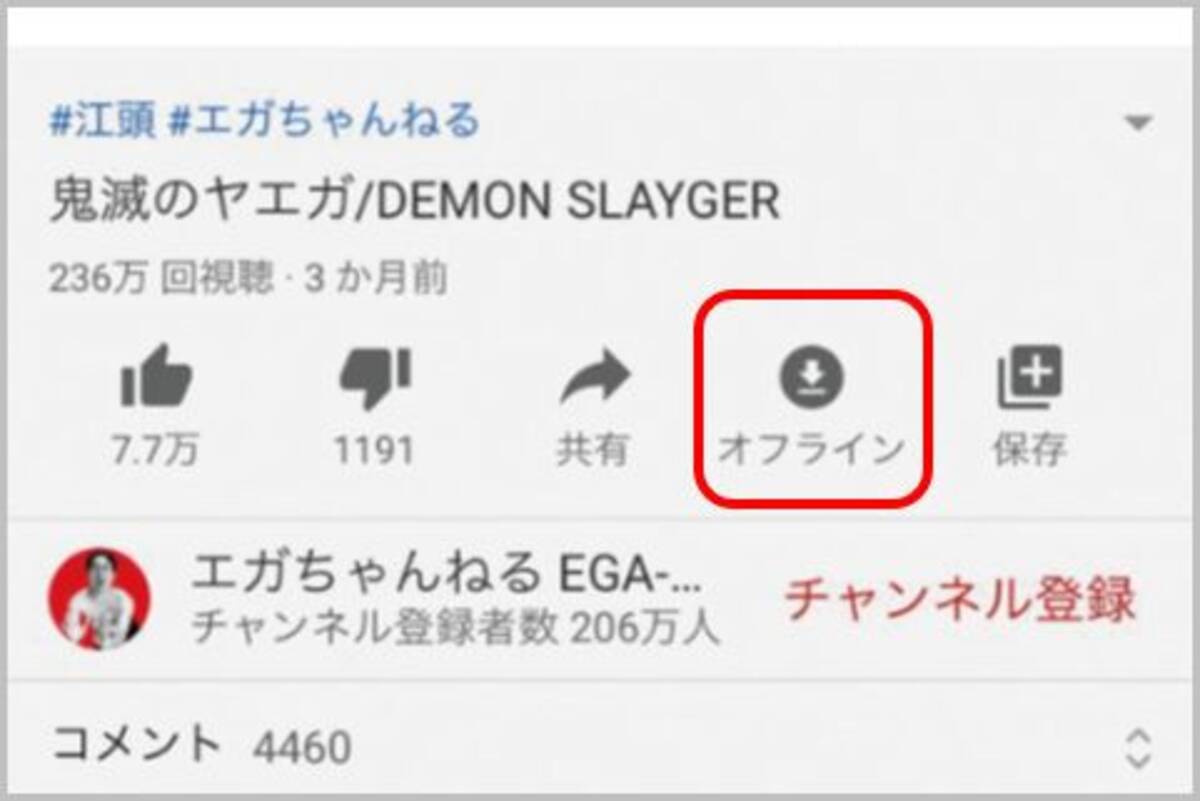The width and height of the screenshot is (1200, 801).
Task: Select the オフライン label
Action: click(x=812, y=450)
